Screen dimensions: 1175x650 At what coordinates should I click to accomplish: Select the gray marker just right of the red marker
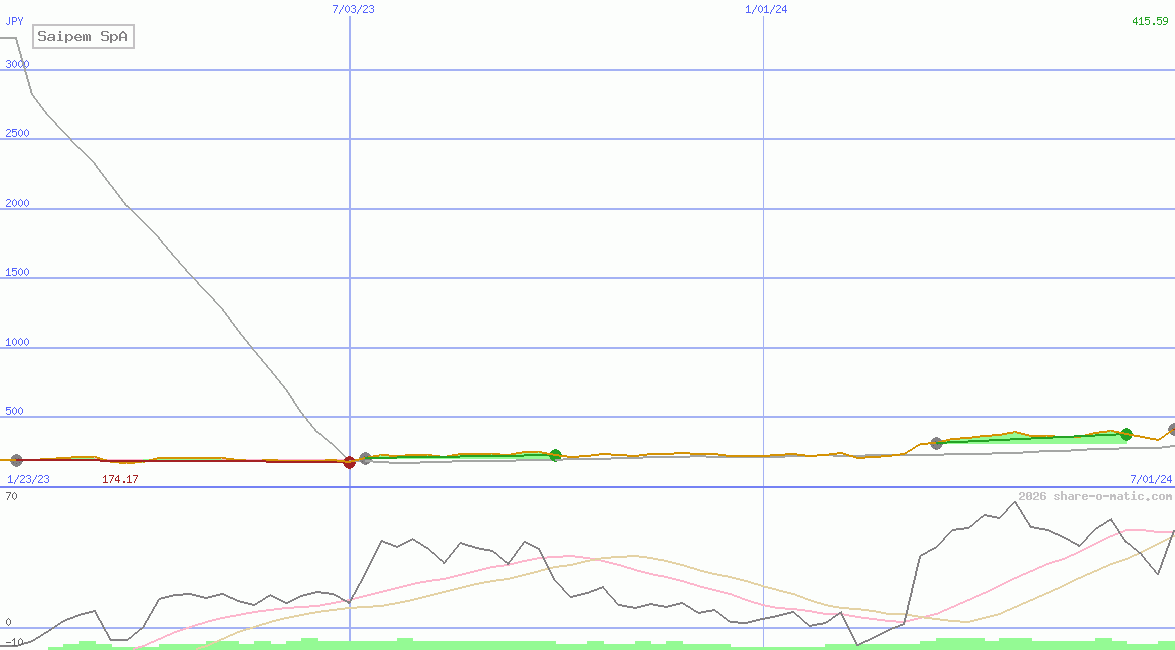(365, 458)
